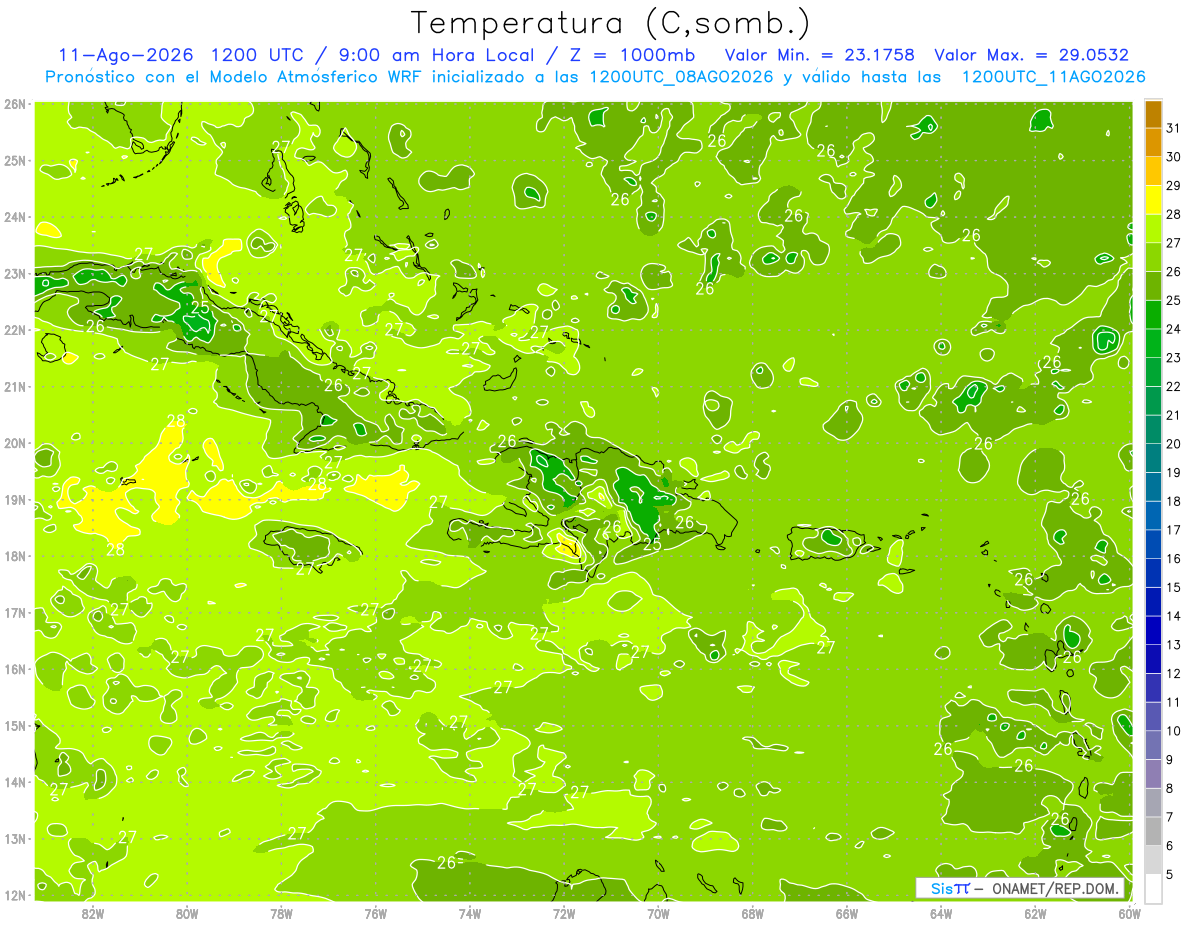Viewport: 1200px width, 927px height.
Task: Select the date "11-Ago-2026" in the header
Action: 125,55
